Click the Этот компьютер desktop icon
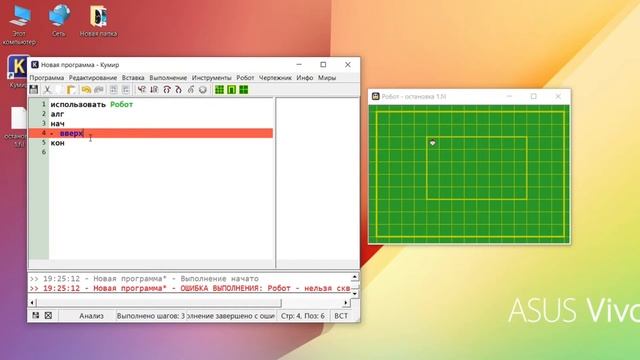640x360 pixels. (x=19, y=24)
